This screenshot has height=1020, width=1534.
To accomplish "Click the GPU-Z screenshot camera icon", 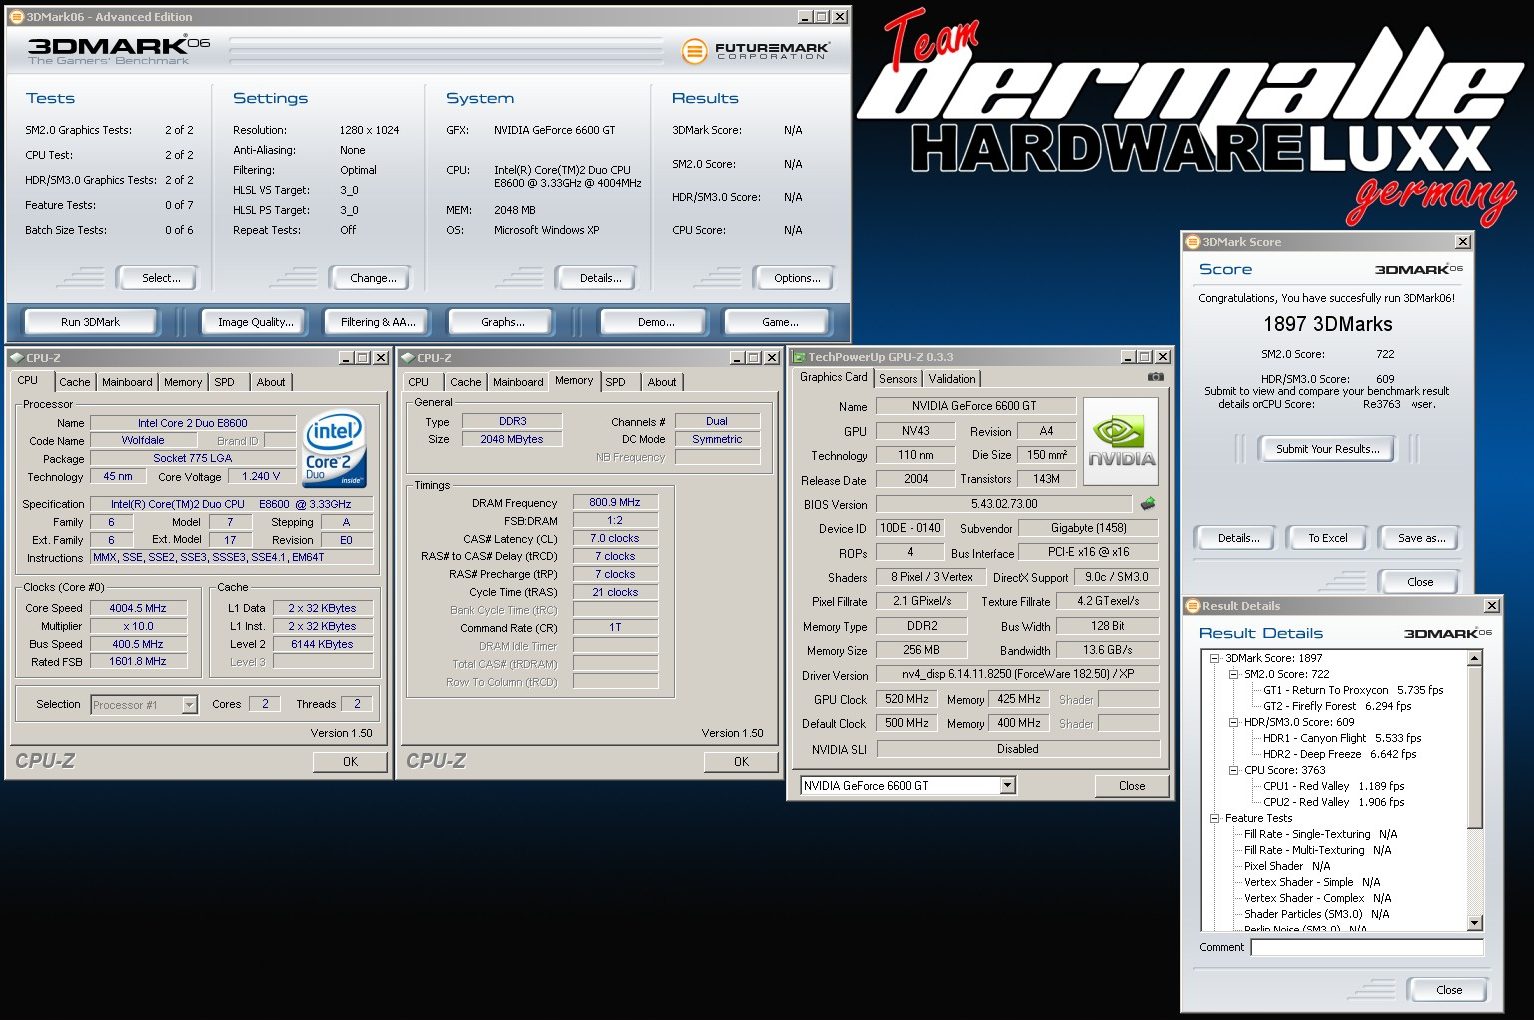I will [1155, 377].
